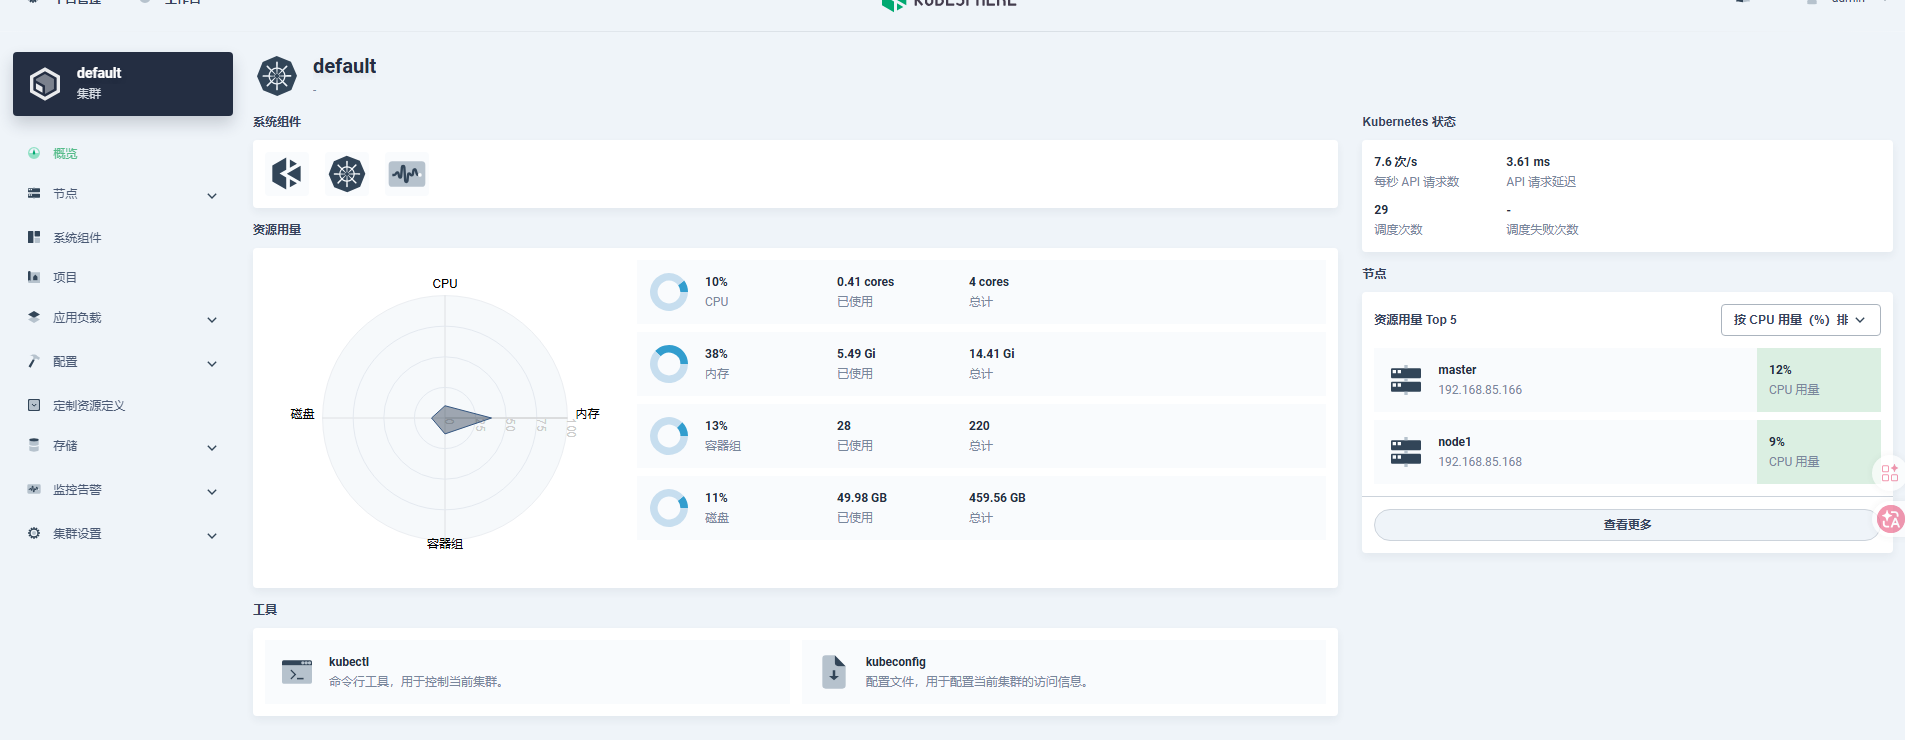Click the 查看更多 button
The width and height of the screenshot is (1905, 740).
[1627, 525]
